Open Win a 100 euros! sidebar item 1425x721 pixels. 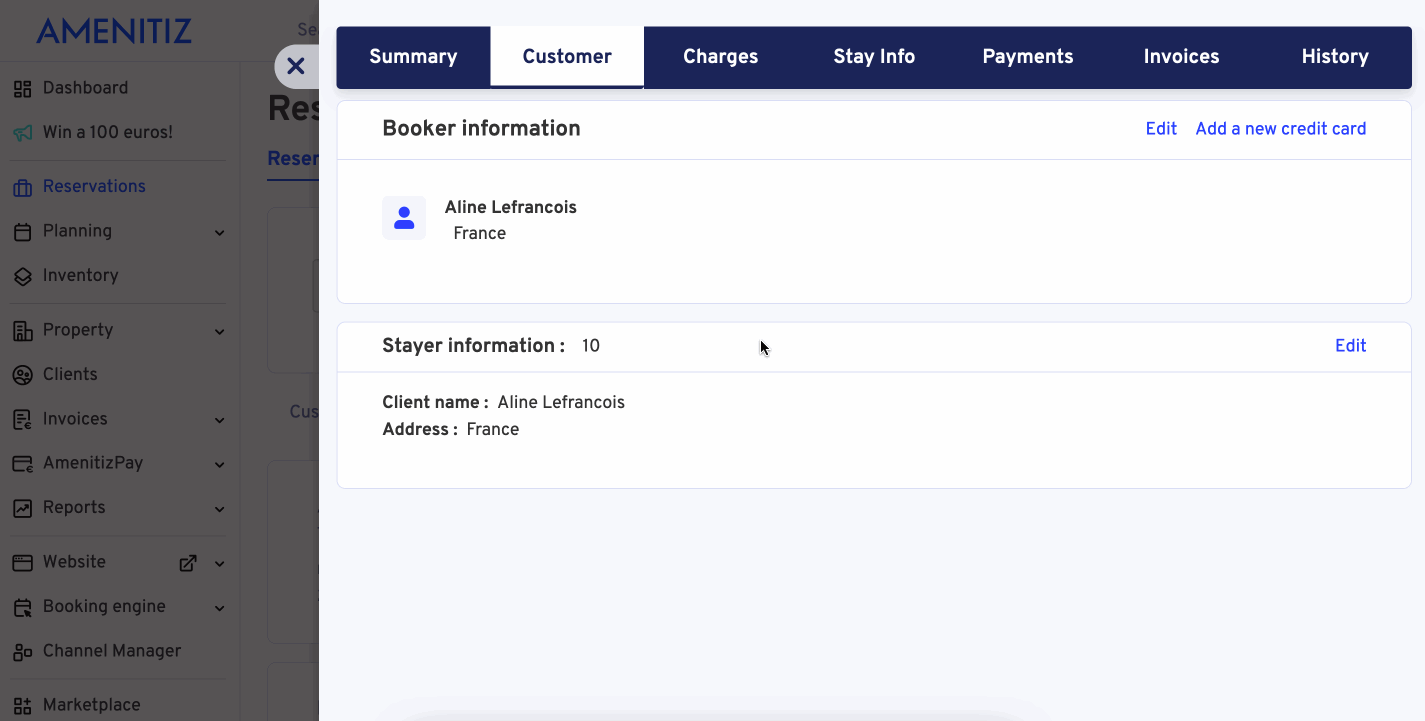(x=108, y=132)
